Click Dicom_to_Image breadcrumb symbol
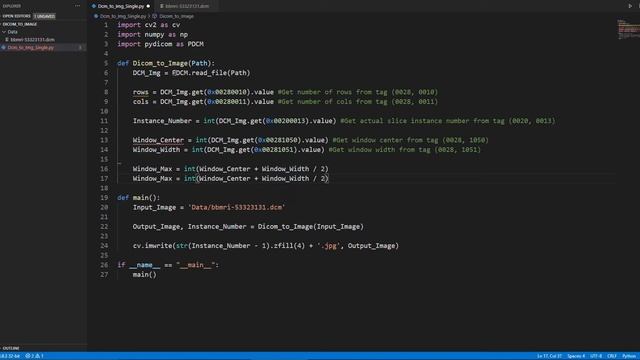This screenshot has height=360, width=640. [x=176, y=16]
